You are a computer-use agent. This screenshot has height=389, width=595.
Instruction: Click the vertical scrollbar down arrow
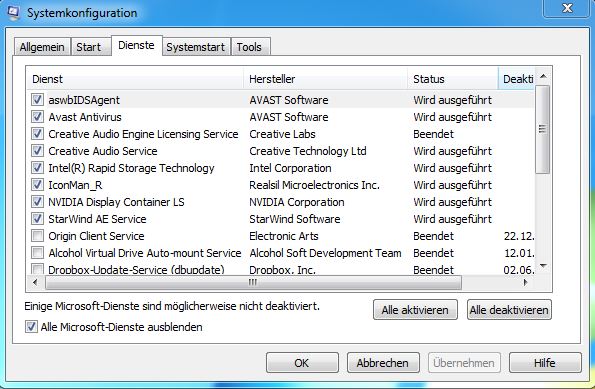(x=543, y=266)
